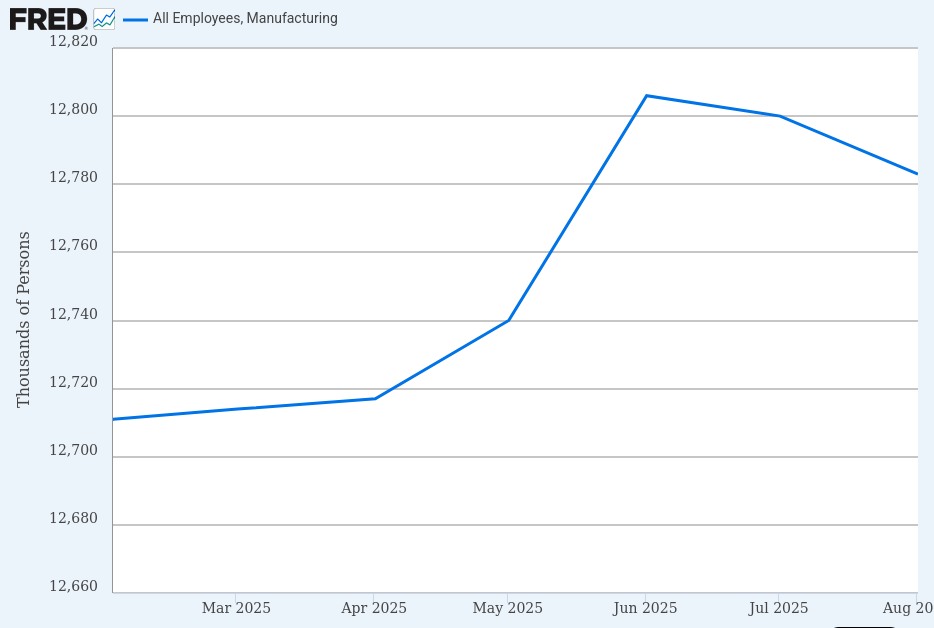Image resolution: width=934 pixels, height=628 pixels.
Task: Click the 'May 2025' x-axis label
Action: (508, 608)
